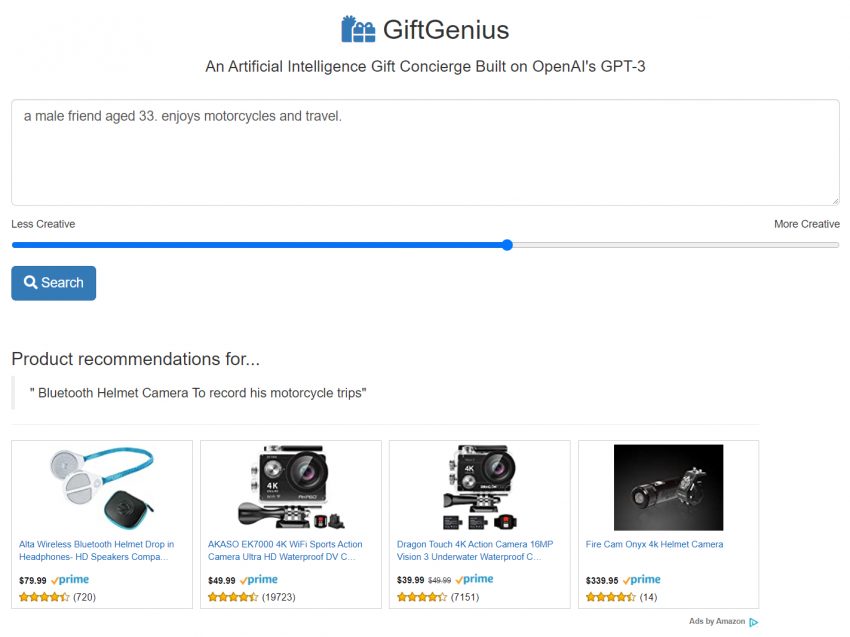Click the Fire Cam Onyx product image
The width and height of the screenshot is (850, 637).
coord(668,487)
